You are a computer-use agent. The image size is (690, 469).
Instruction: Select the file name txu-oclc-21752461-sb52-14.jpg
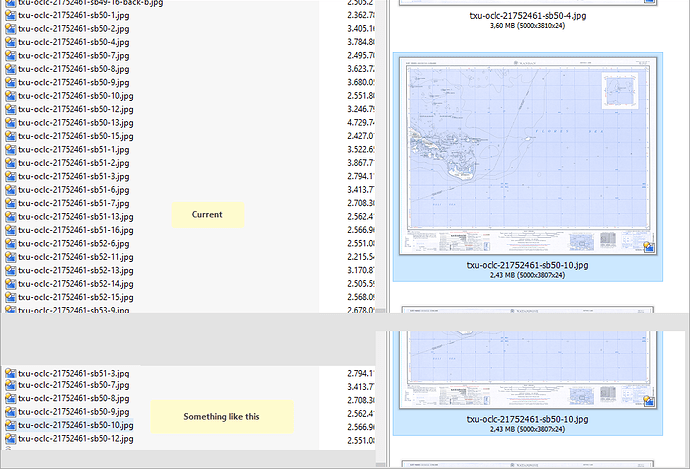click(x=76, y=284)
